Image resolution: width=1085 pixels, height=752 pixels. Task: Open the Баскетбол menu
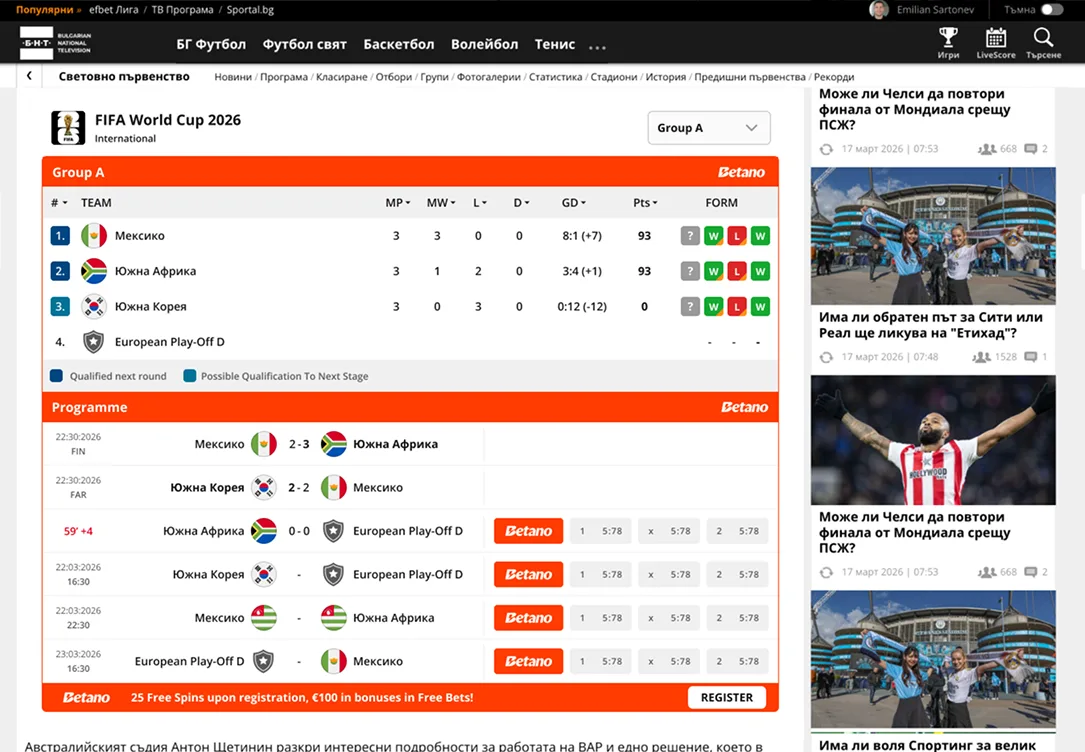pyautogui.click(x=399, y=44)
